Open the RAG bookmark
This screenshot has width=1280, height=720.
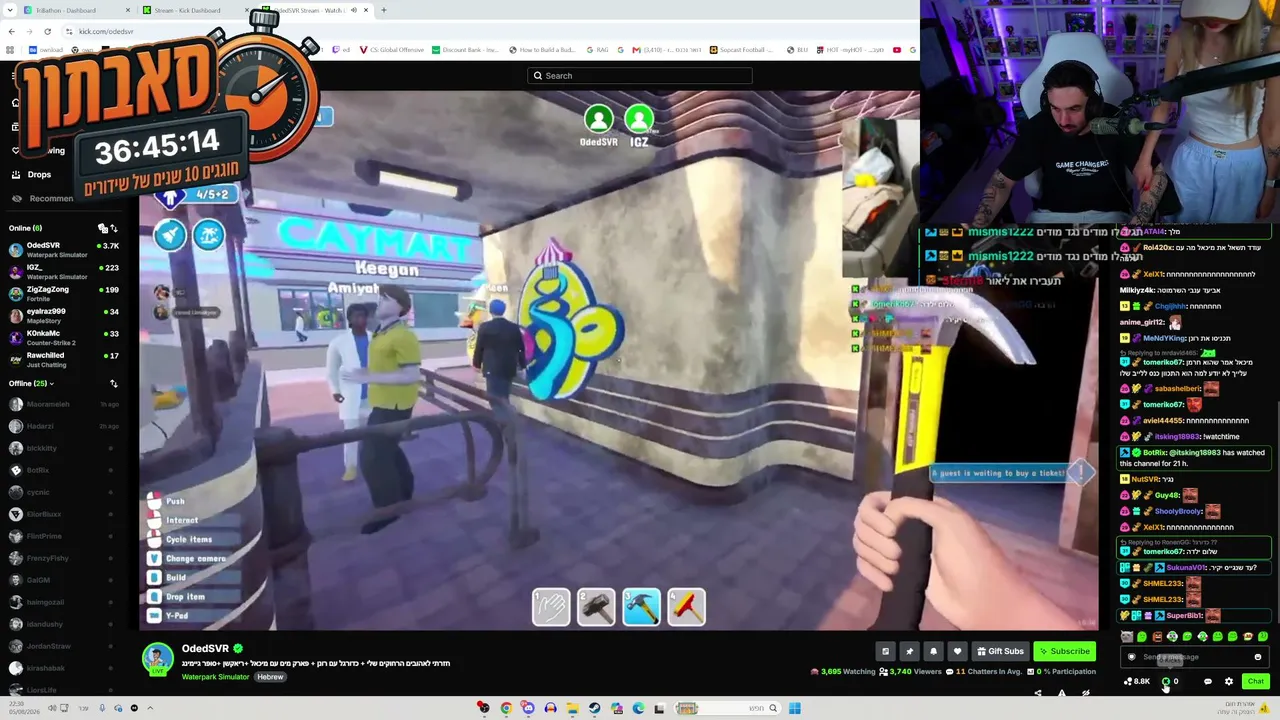coord(598,50)
